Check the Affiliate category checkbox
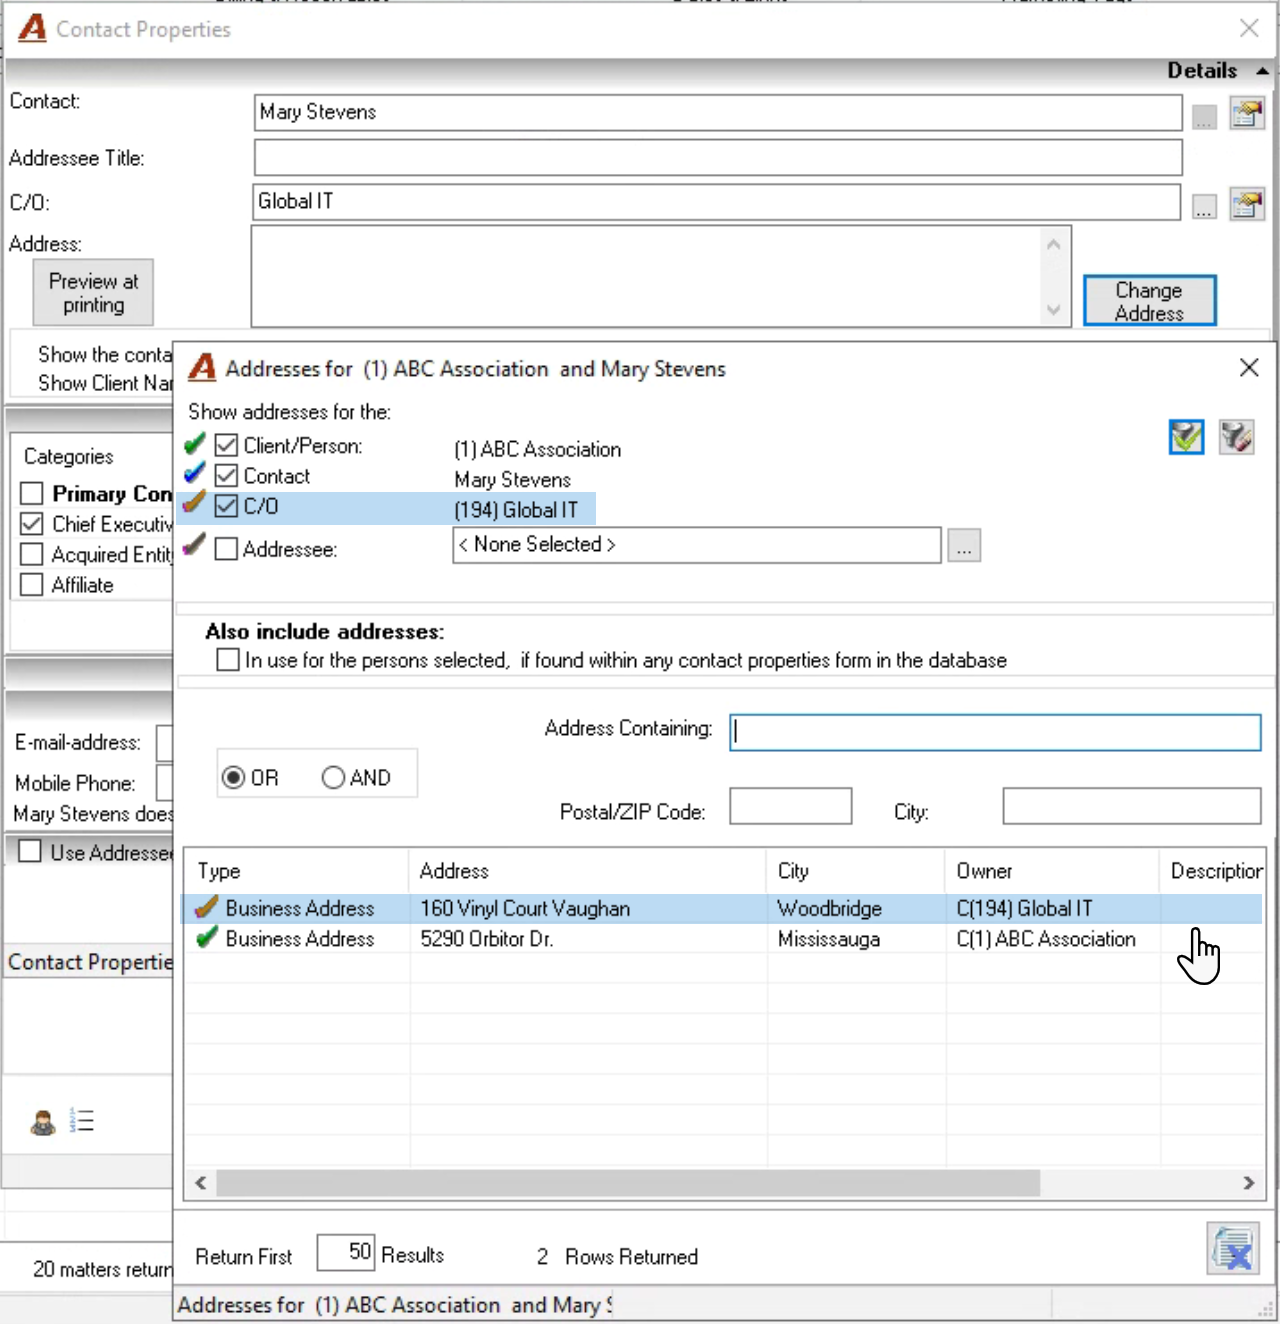 pyautogui.click(x=32, y=584)
